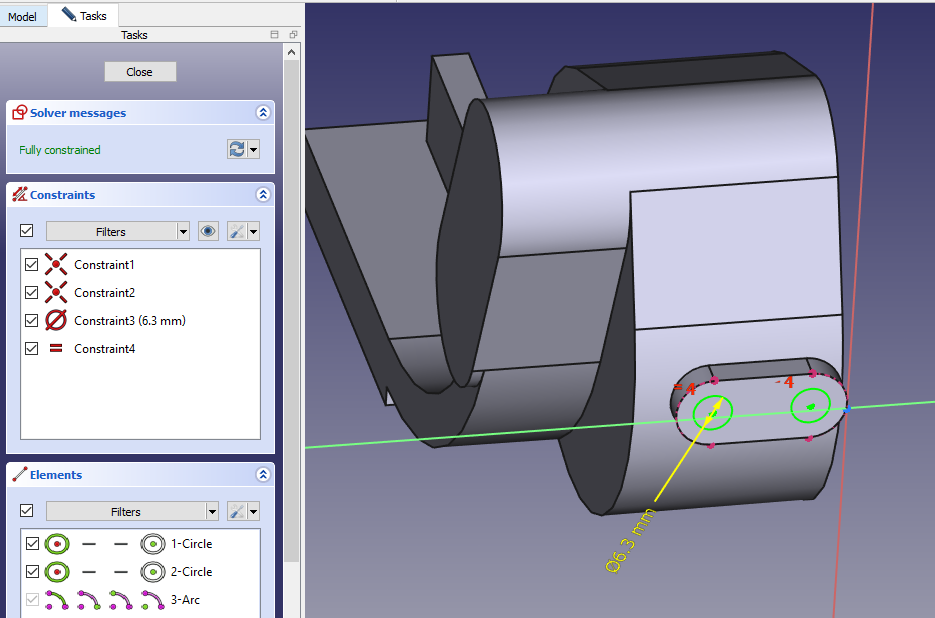Toggle constraint visibility eye icon

pyautogui.click(x=208, y=231)
